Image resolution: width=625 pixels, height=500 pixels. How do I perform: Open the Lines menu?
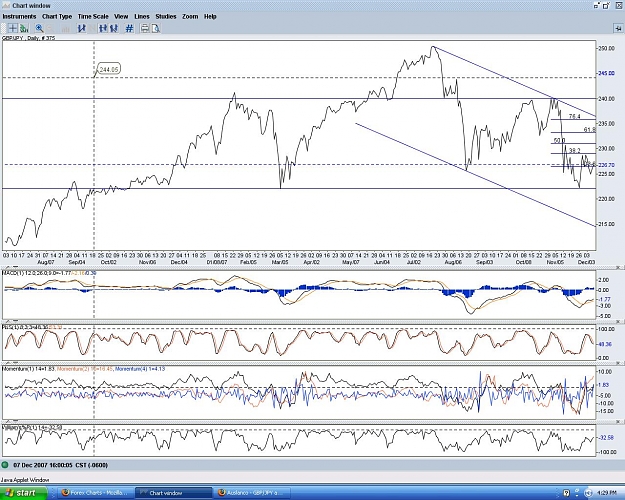point(142,16)
